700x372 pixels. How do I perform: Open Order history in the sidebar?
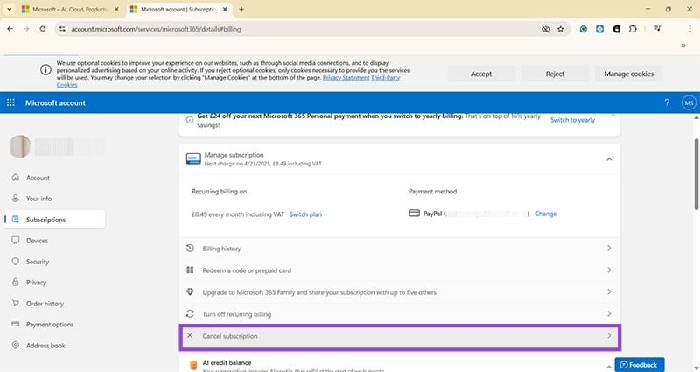click(45, 303)
